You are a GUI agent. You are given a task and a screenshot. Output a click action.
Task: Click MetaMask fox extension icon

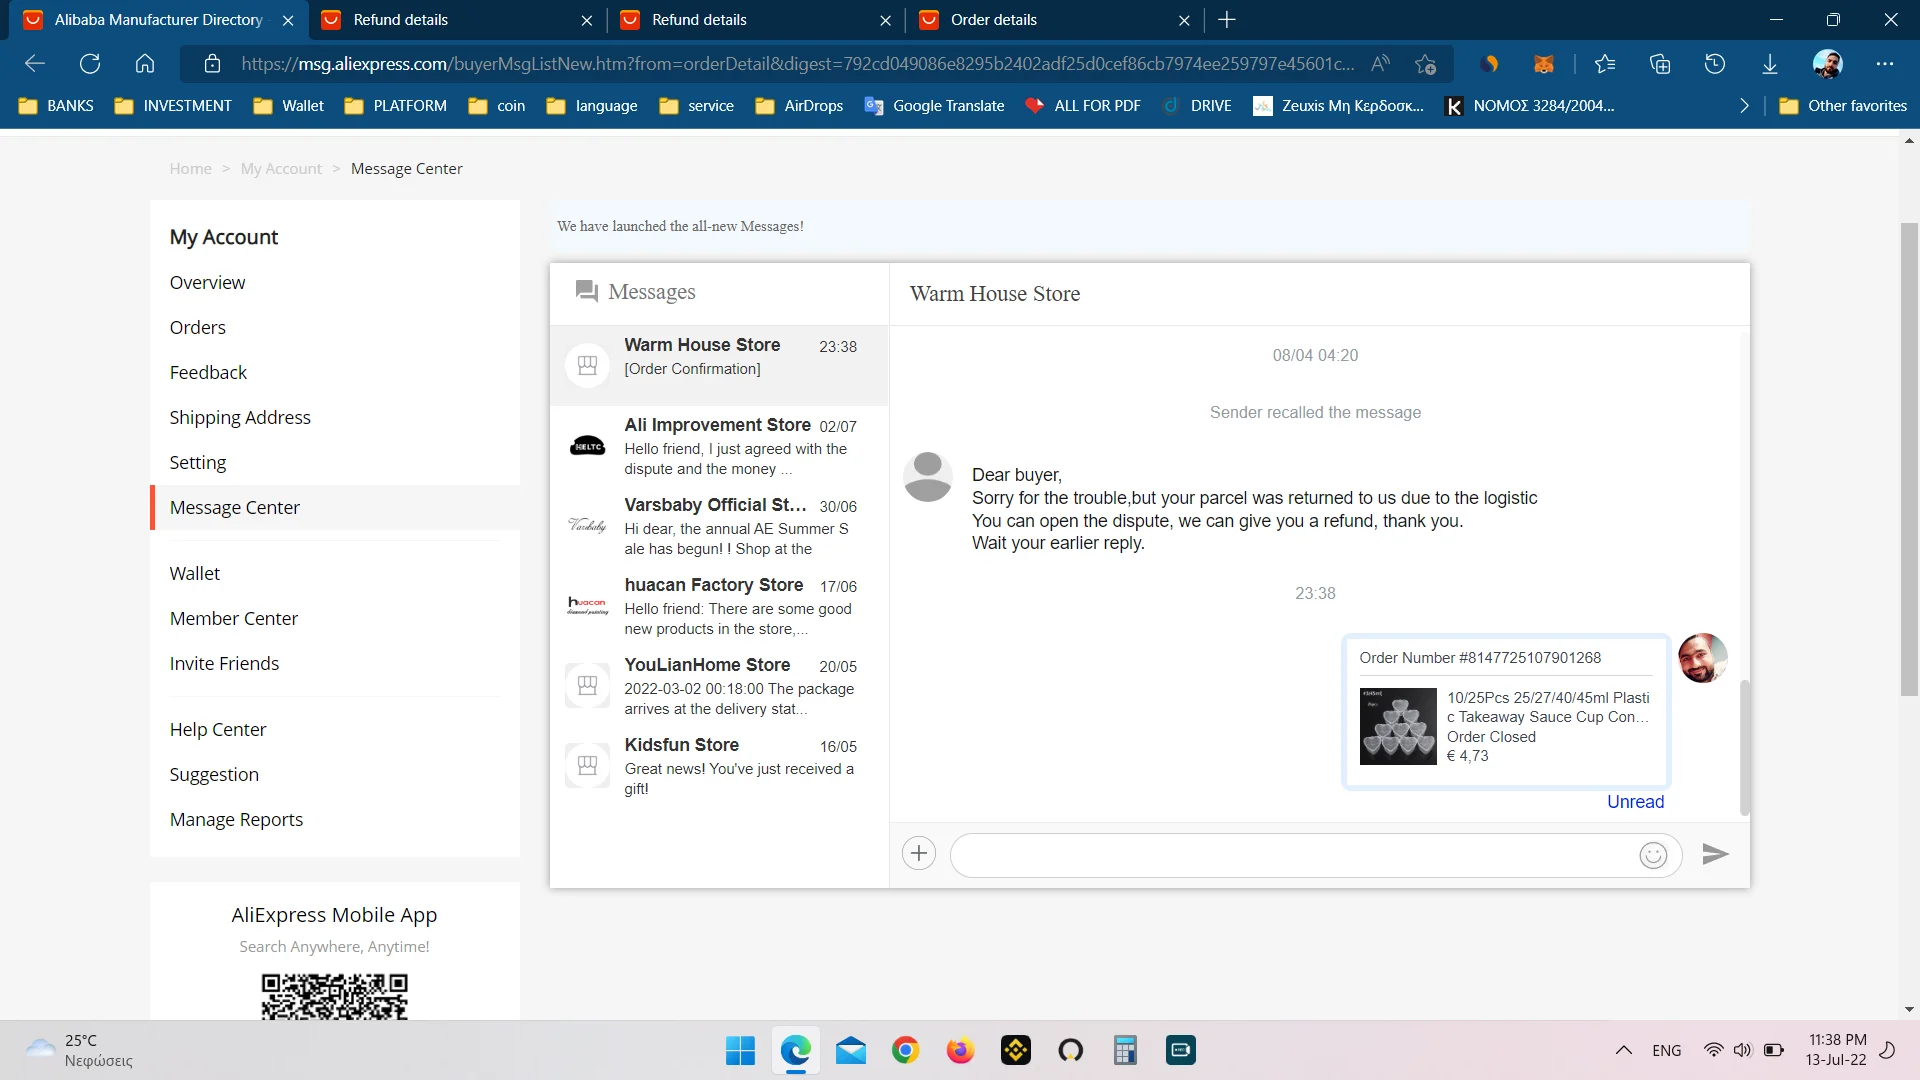tap(1543, 64)
